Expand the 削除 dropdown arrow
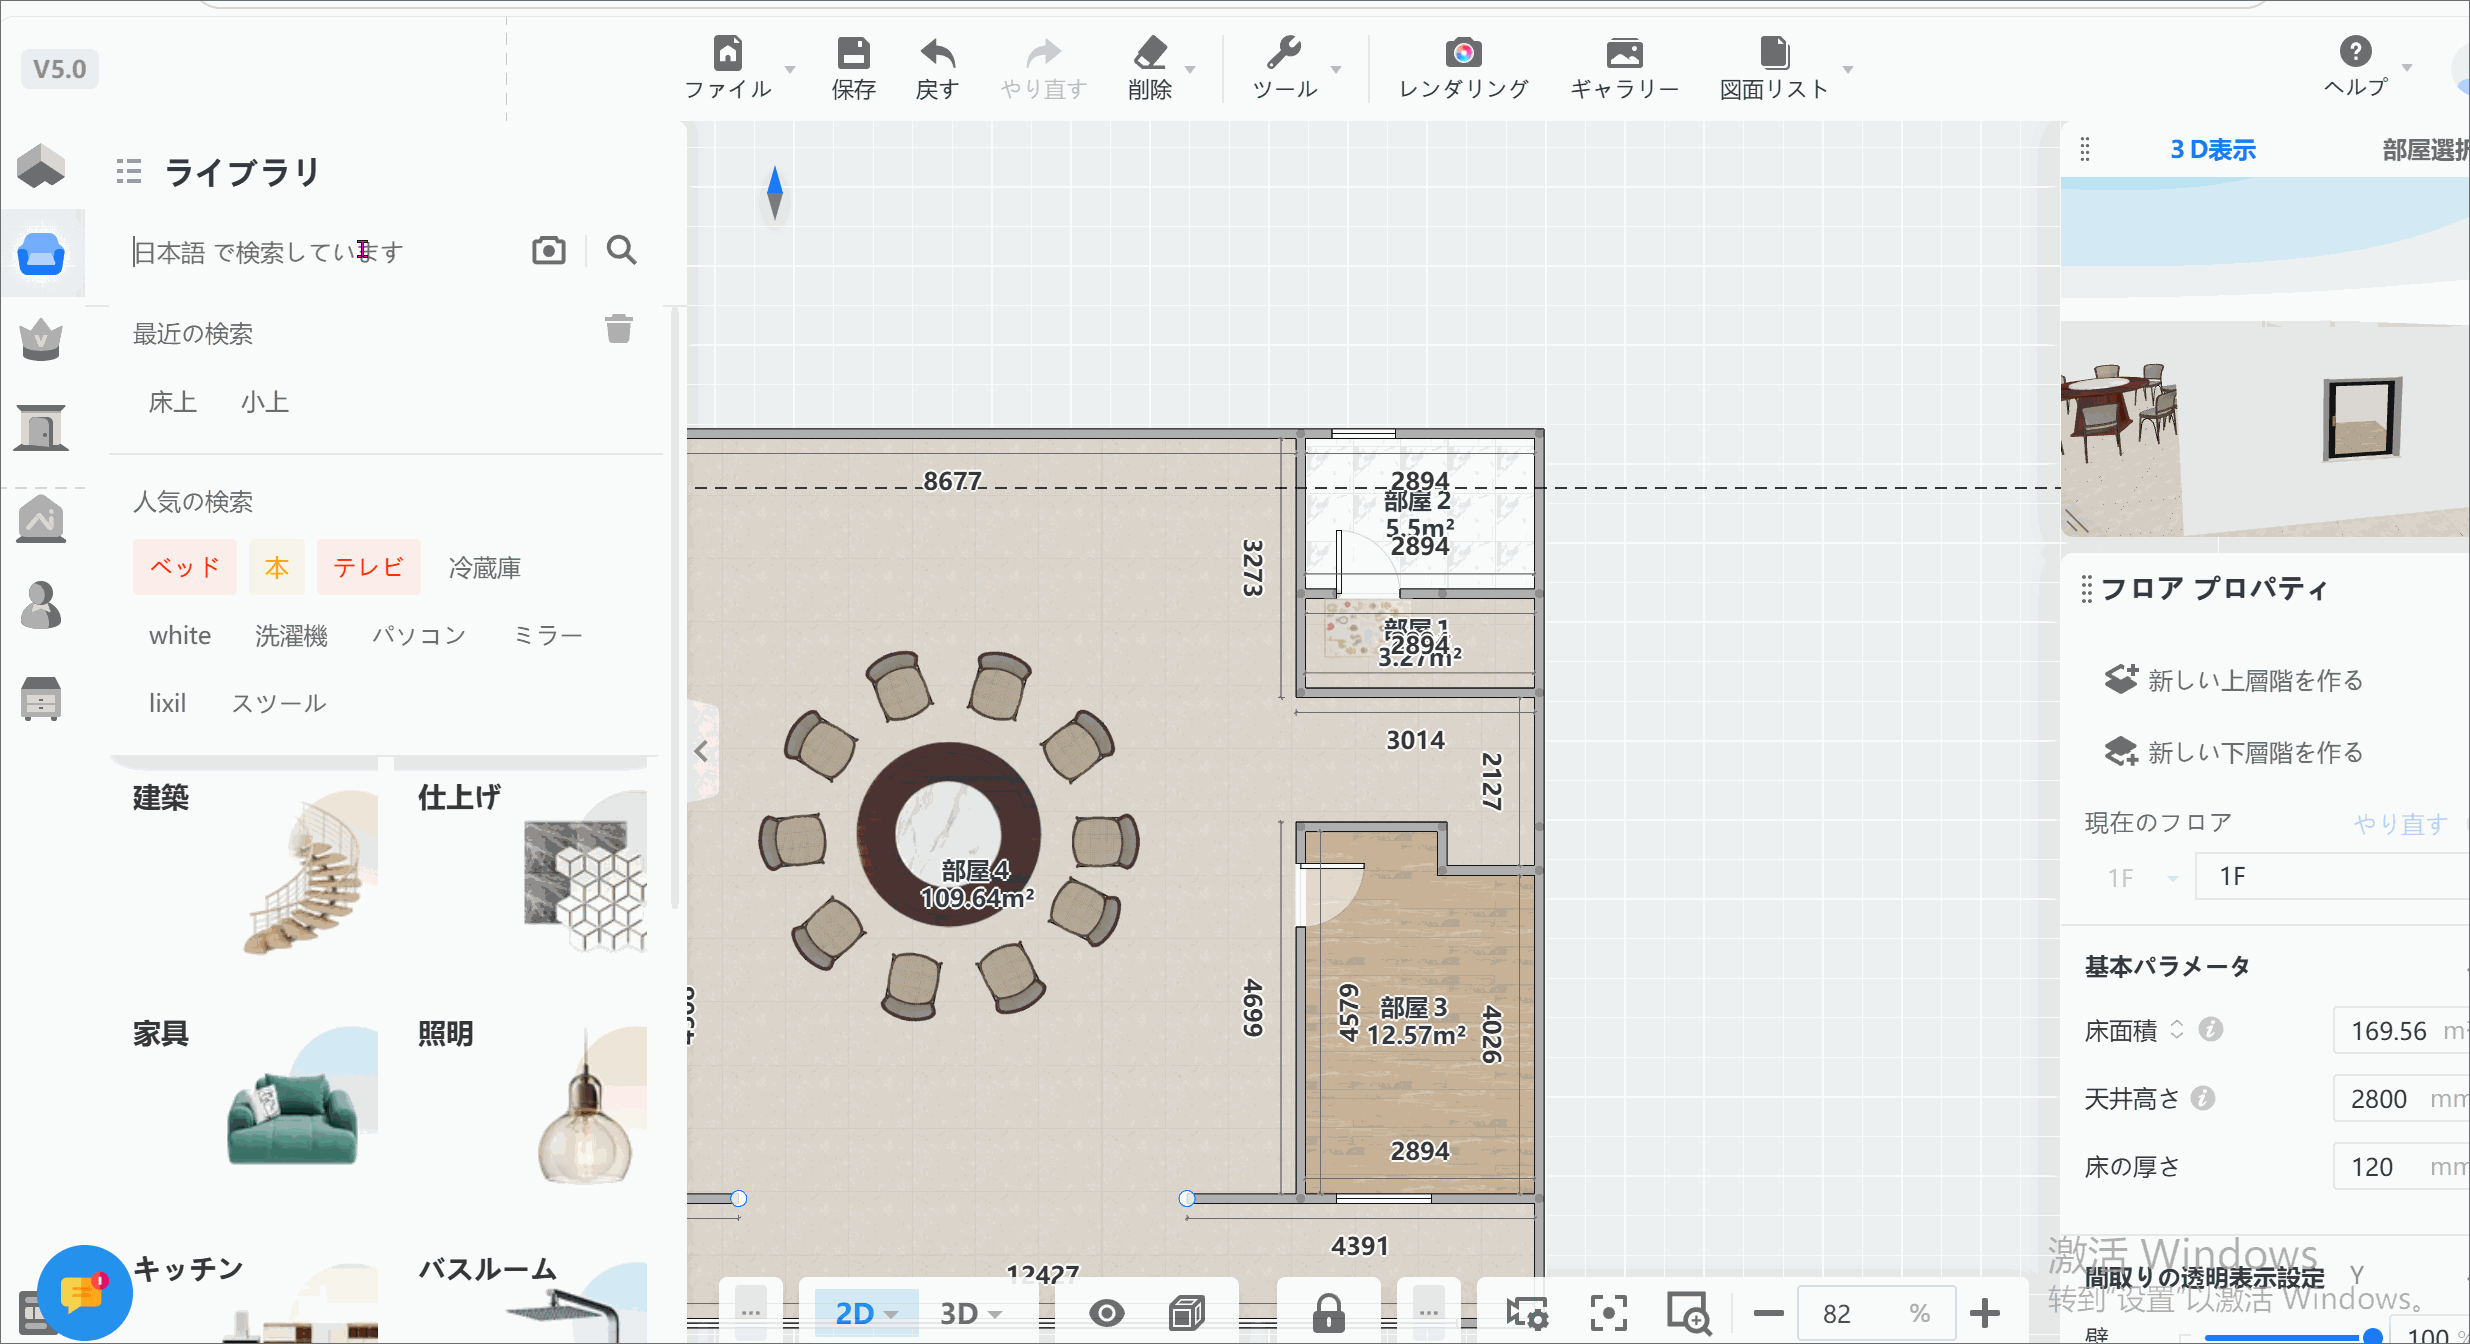Image resolution: width=2470 pixels, height=1344 pixels. 1190,69
